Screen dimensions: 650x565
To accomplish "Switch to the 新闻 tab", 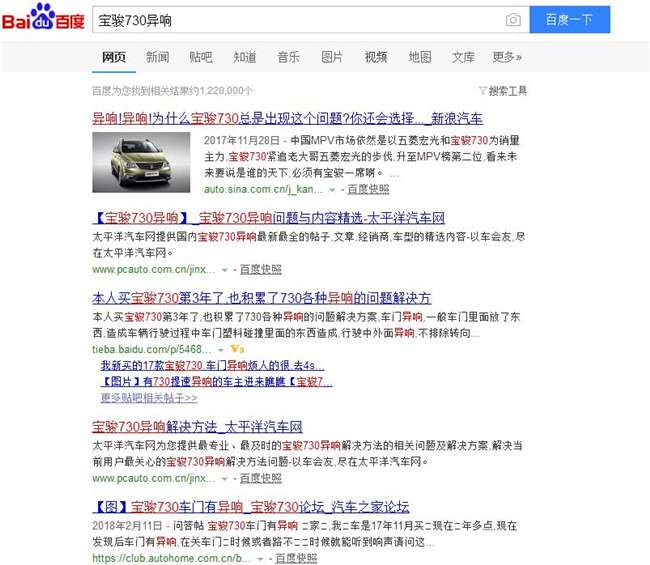I will point(158,57).
